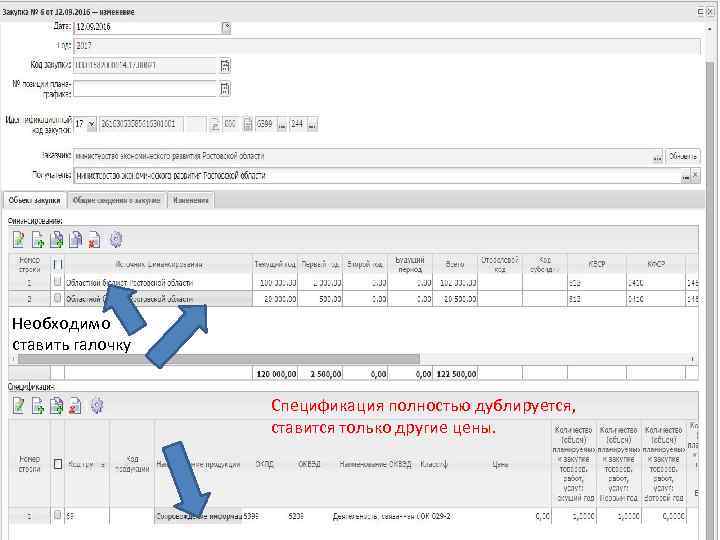Click the horizontal scrollbar thumb of Финансирование table
This screenshot has width=720, height=540.
(219, 359)
